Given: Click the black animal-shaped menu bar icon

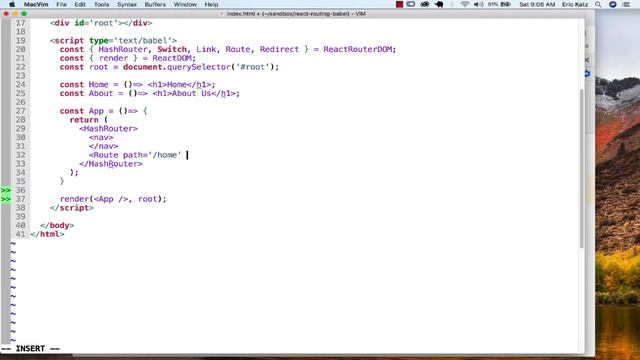Looking at the screenshot, I should coord(439,4).
